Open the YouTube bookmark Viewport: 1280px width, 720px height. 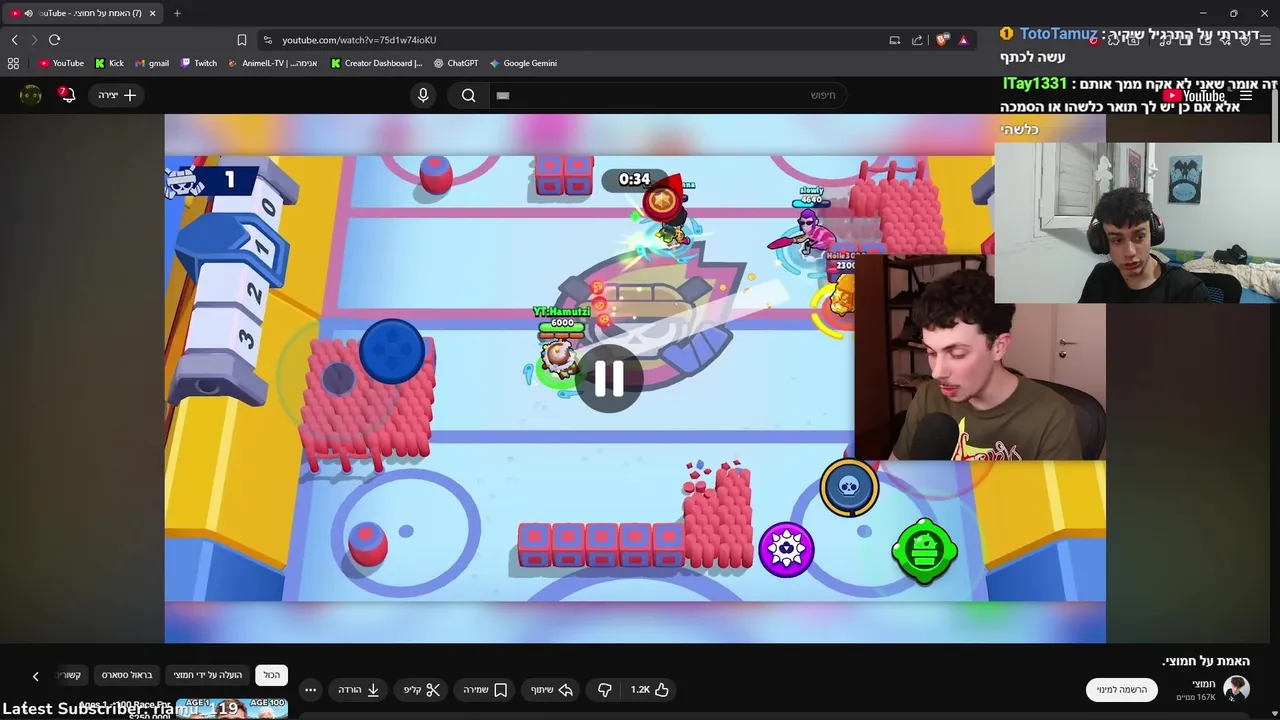61,63
